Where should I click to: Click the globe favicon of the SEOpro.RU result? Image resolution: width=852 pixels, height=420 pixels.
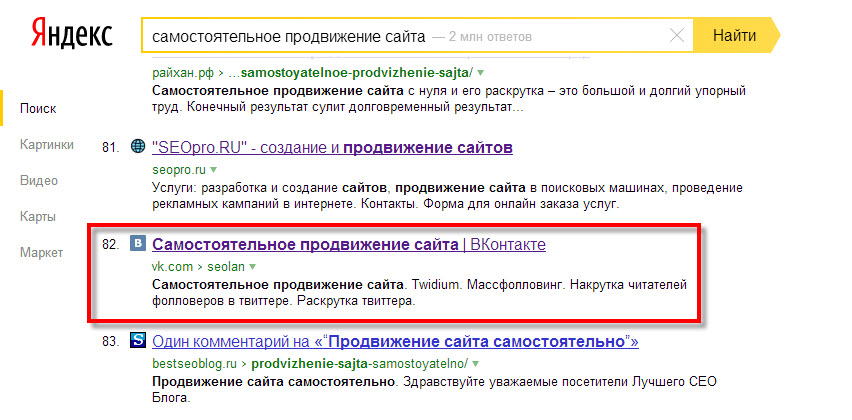point(139,147)
